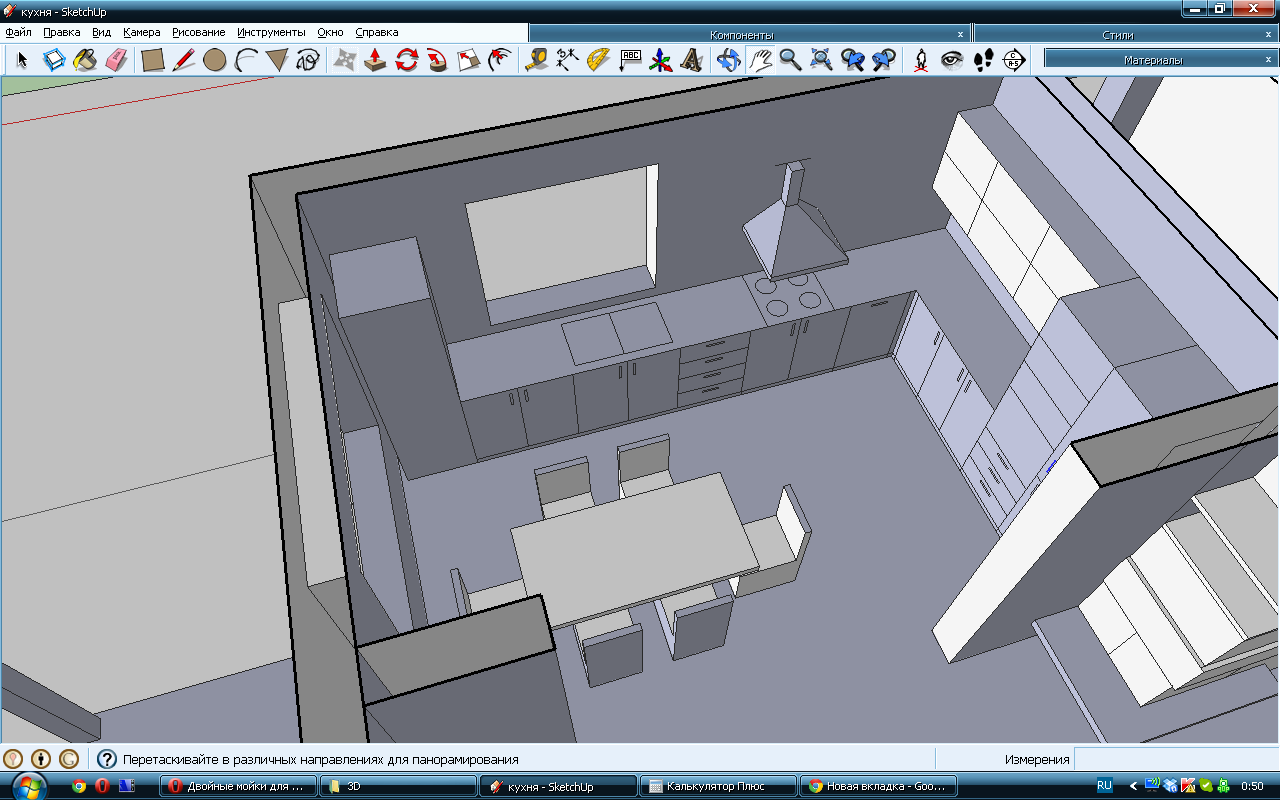Launch Chrome from quick launch
This screenshot has width=1280, height=800.
point(79,786)
